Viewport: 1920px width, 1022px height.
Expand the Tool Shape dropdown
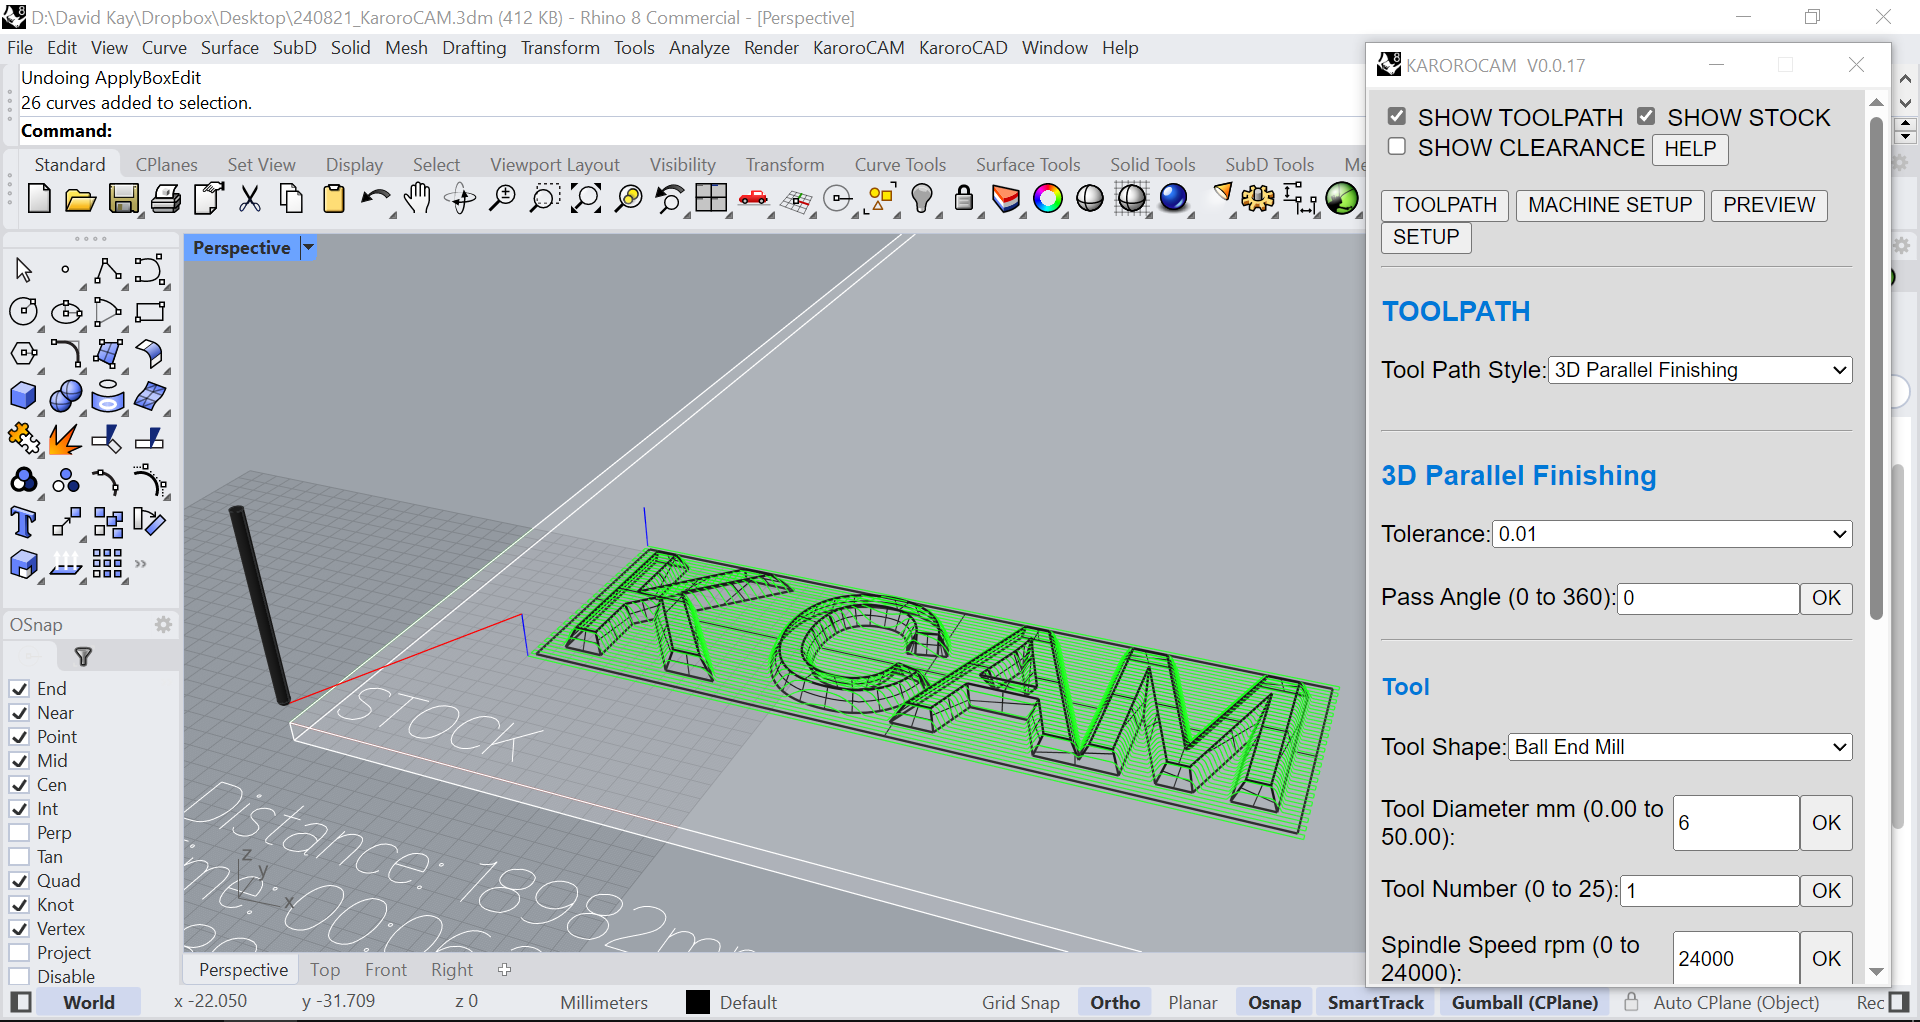point(1680,747)
